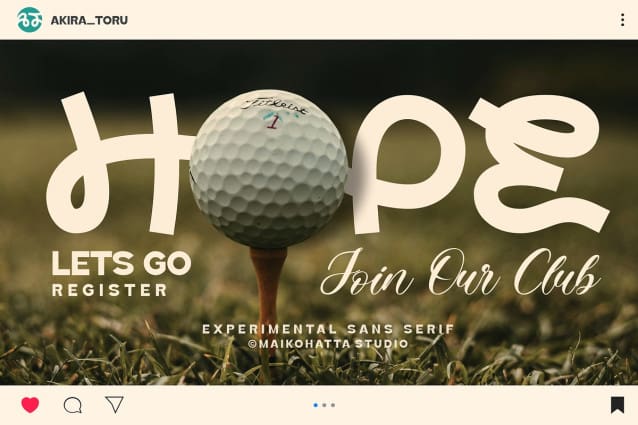Open comments via speech bubble icon
Viewport: 638px width, 425px height.
point(73,405)
